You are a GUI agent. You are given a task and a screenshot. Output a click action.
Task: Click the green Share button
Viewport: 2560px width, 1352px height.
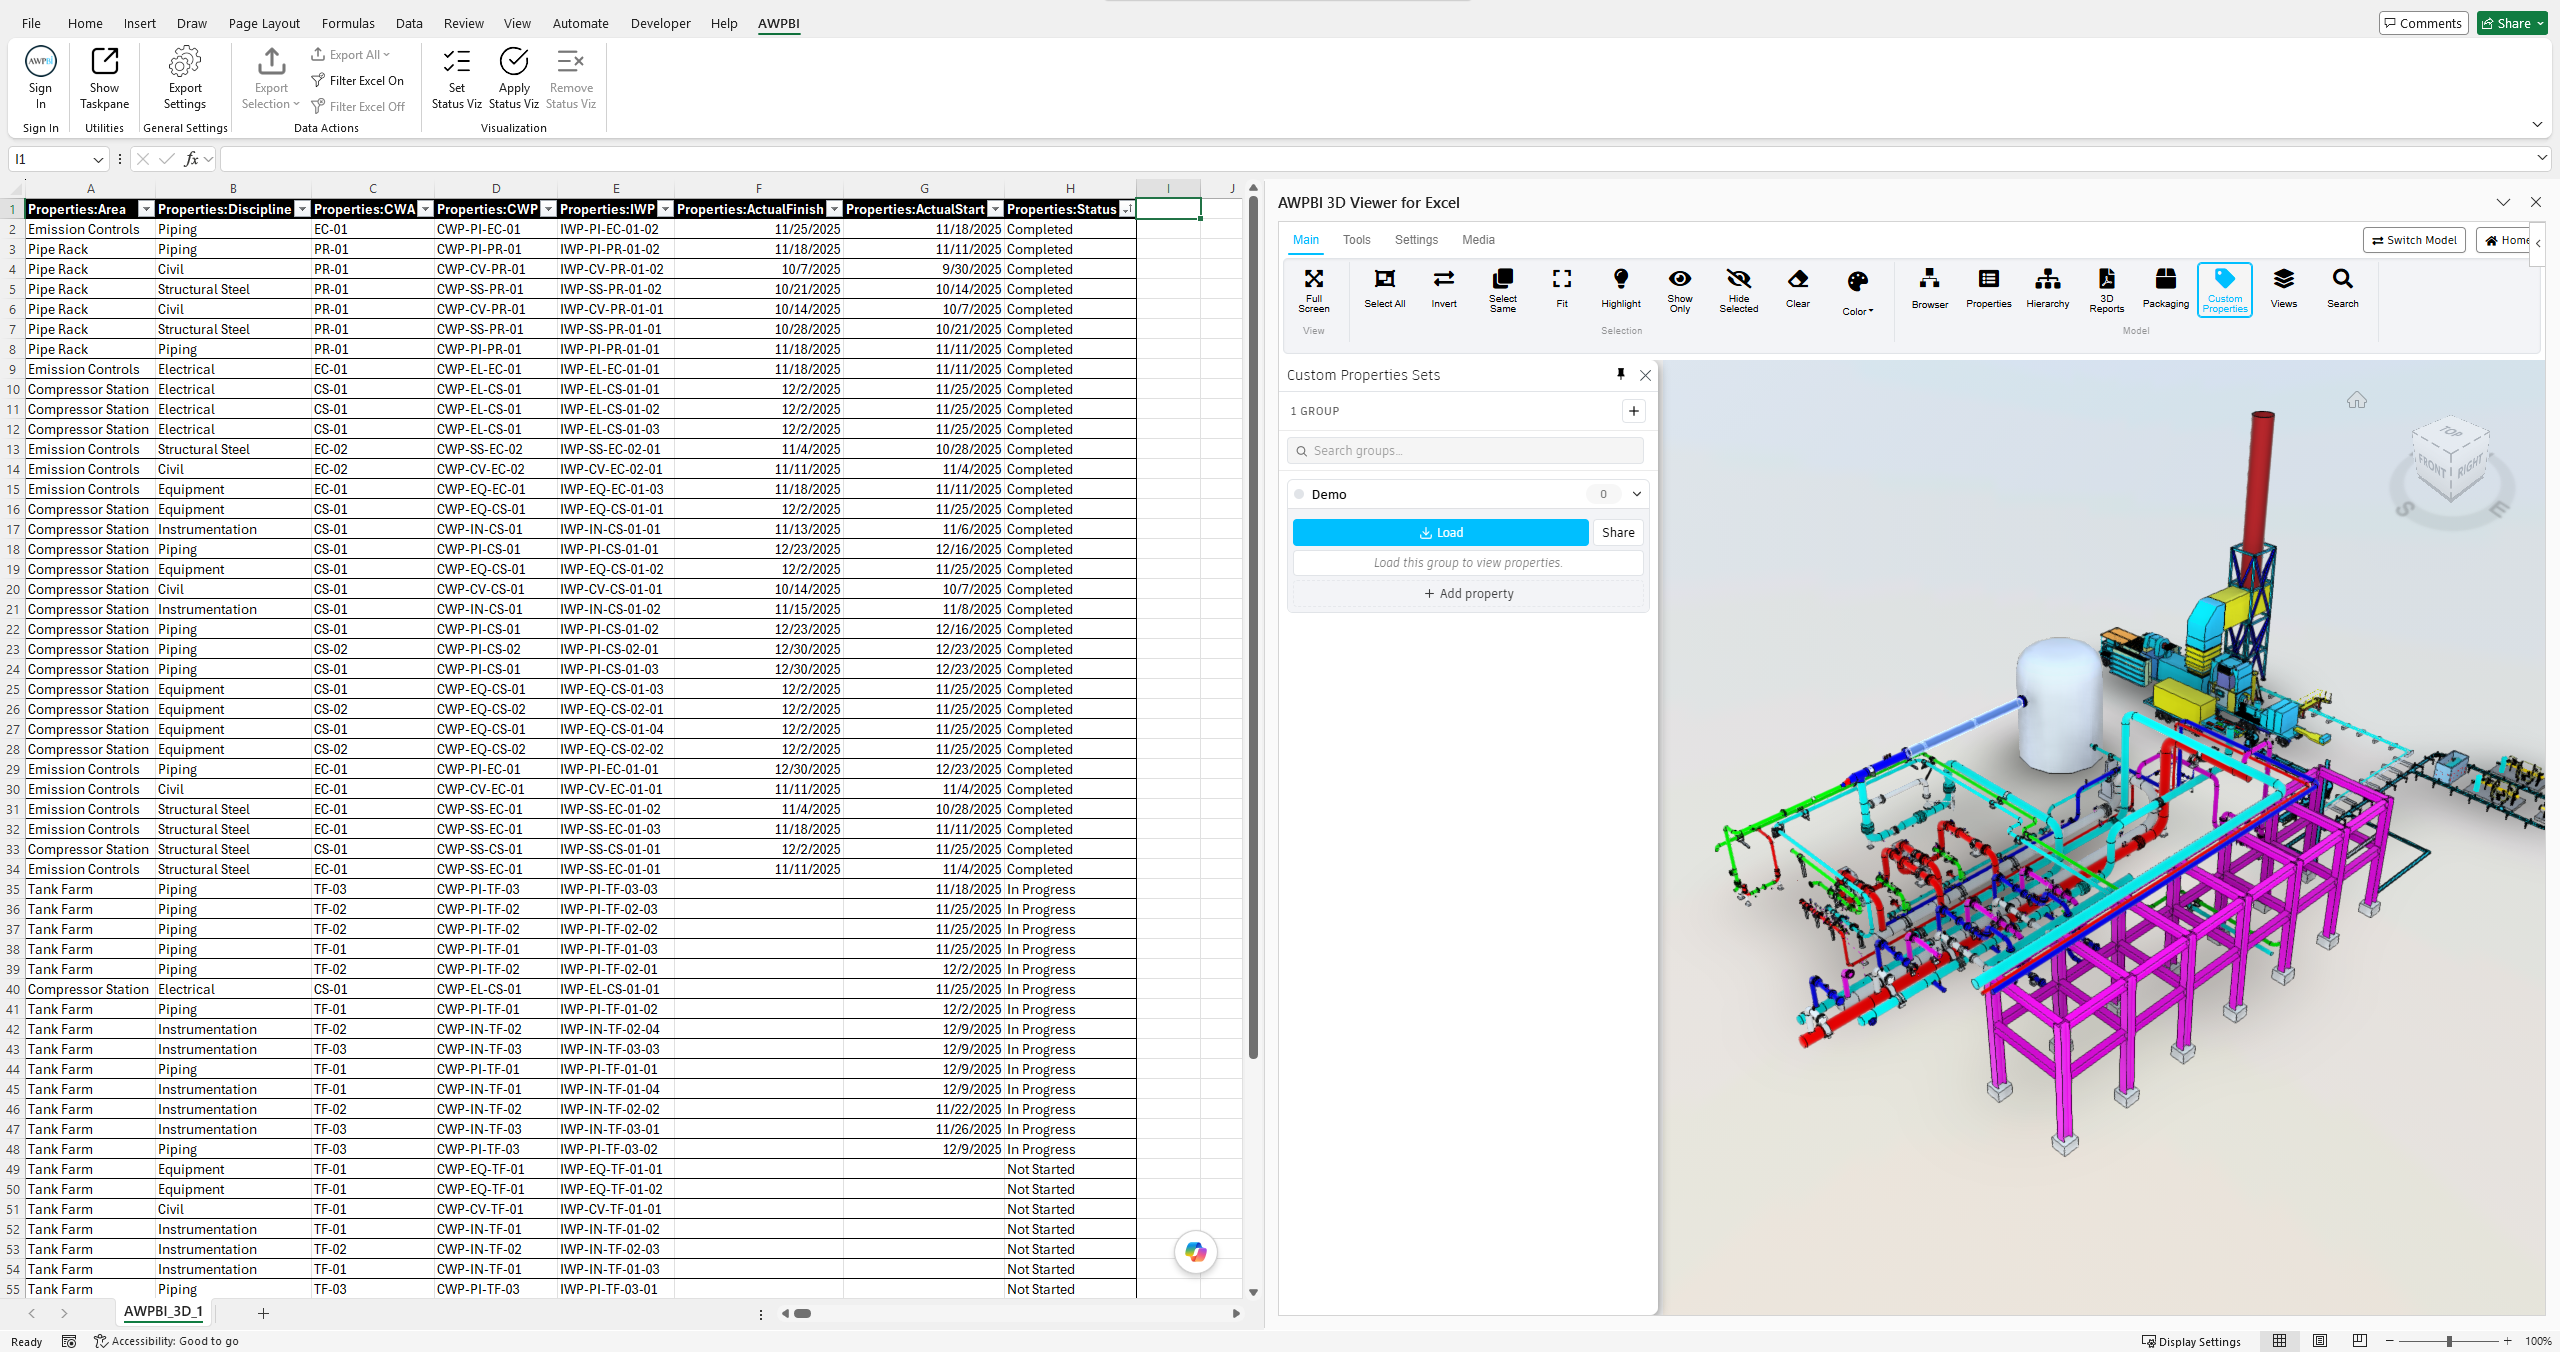(2511, 23)
